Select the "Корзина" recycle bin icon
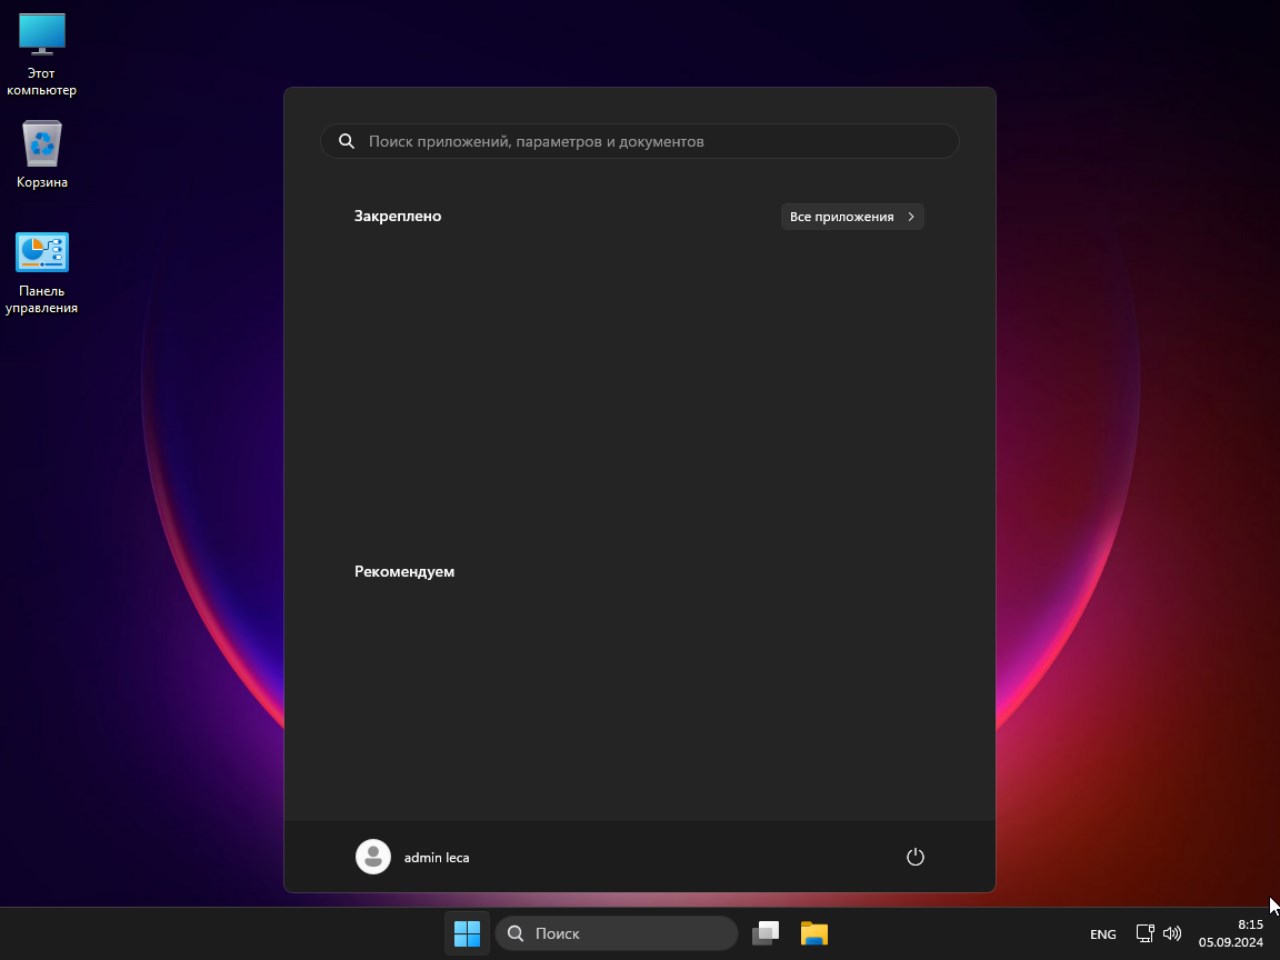 click(x=42, y=154)
